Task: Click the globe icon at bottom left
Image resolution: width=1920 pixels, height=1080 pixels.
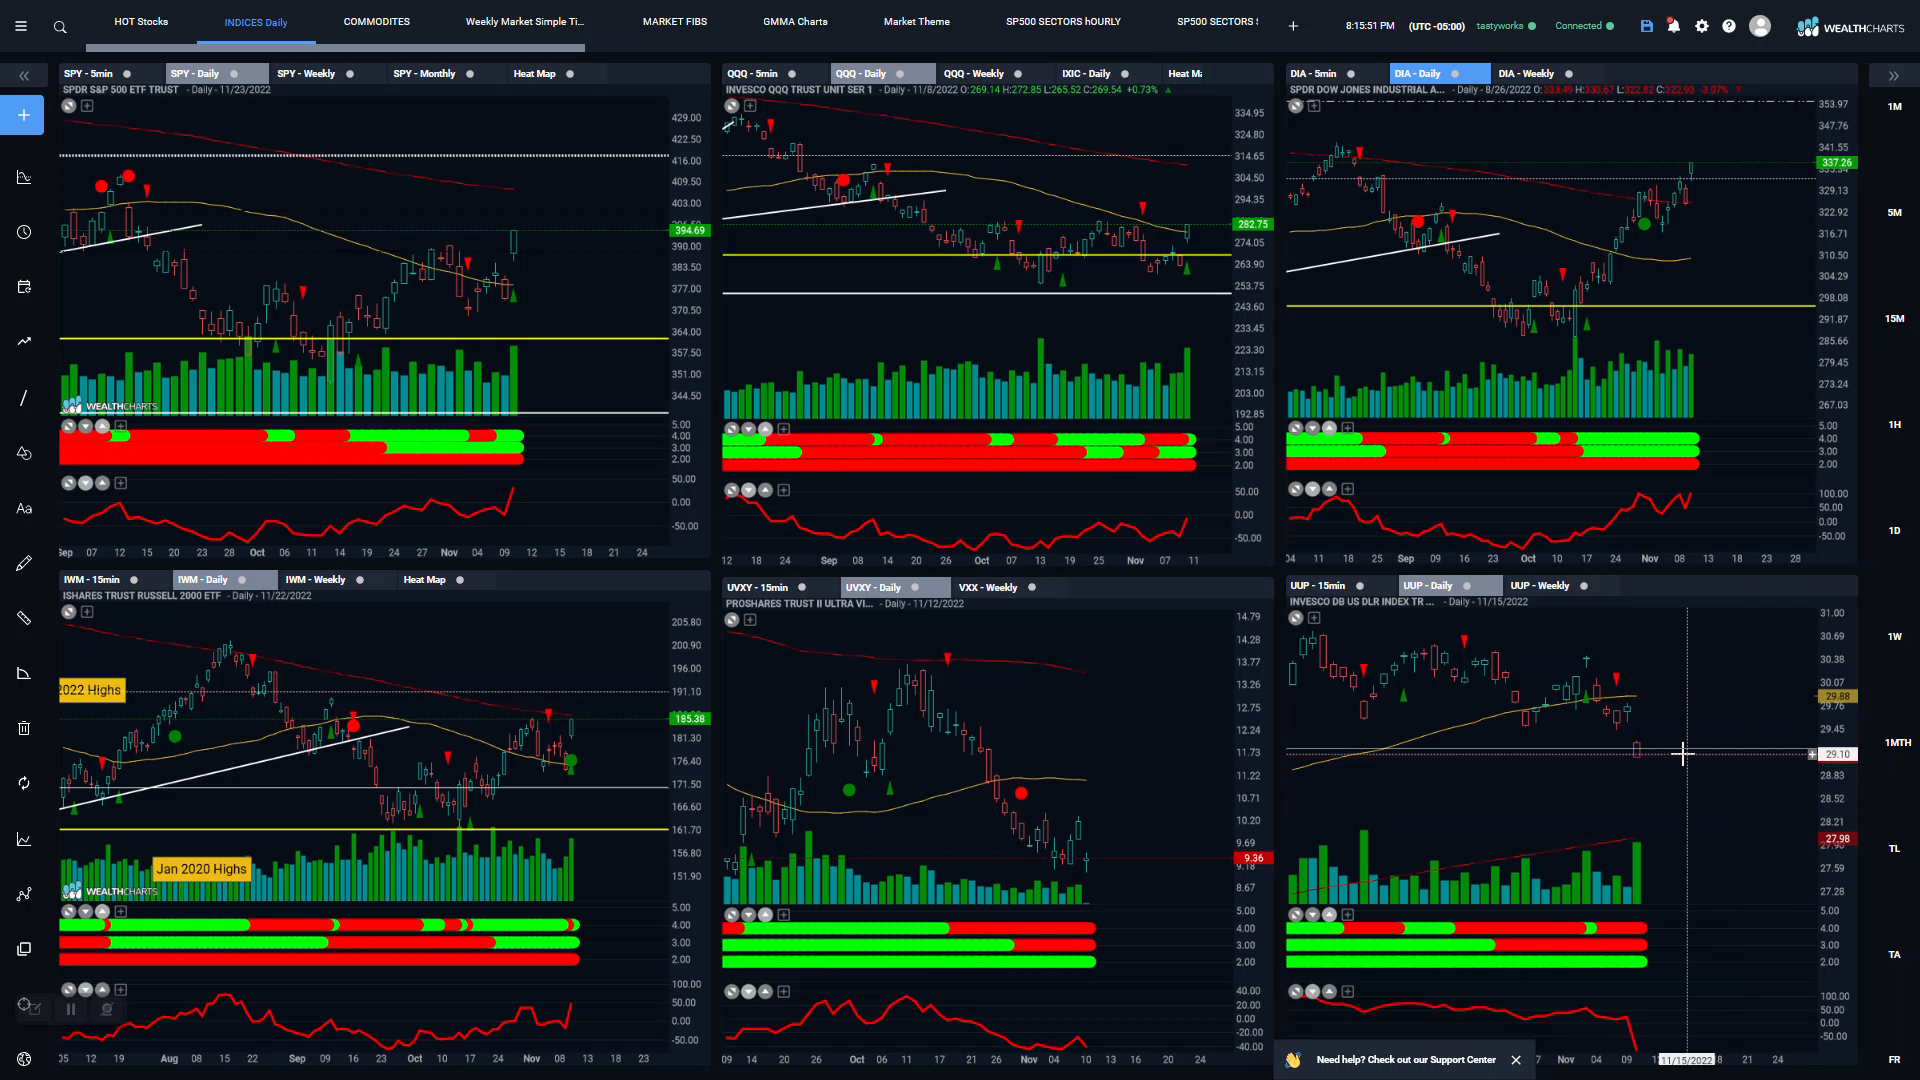Action: (24, 1059)
